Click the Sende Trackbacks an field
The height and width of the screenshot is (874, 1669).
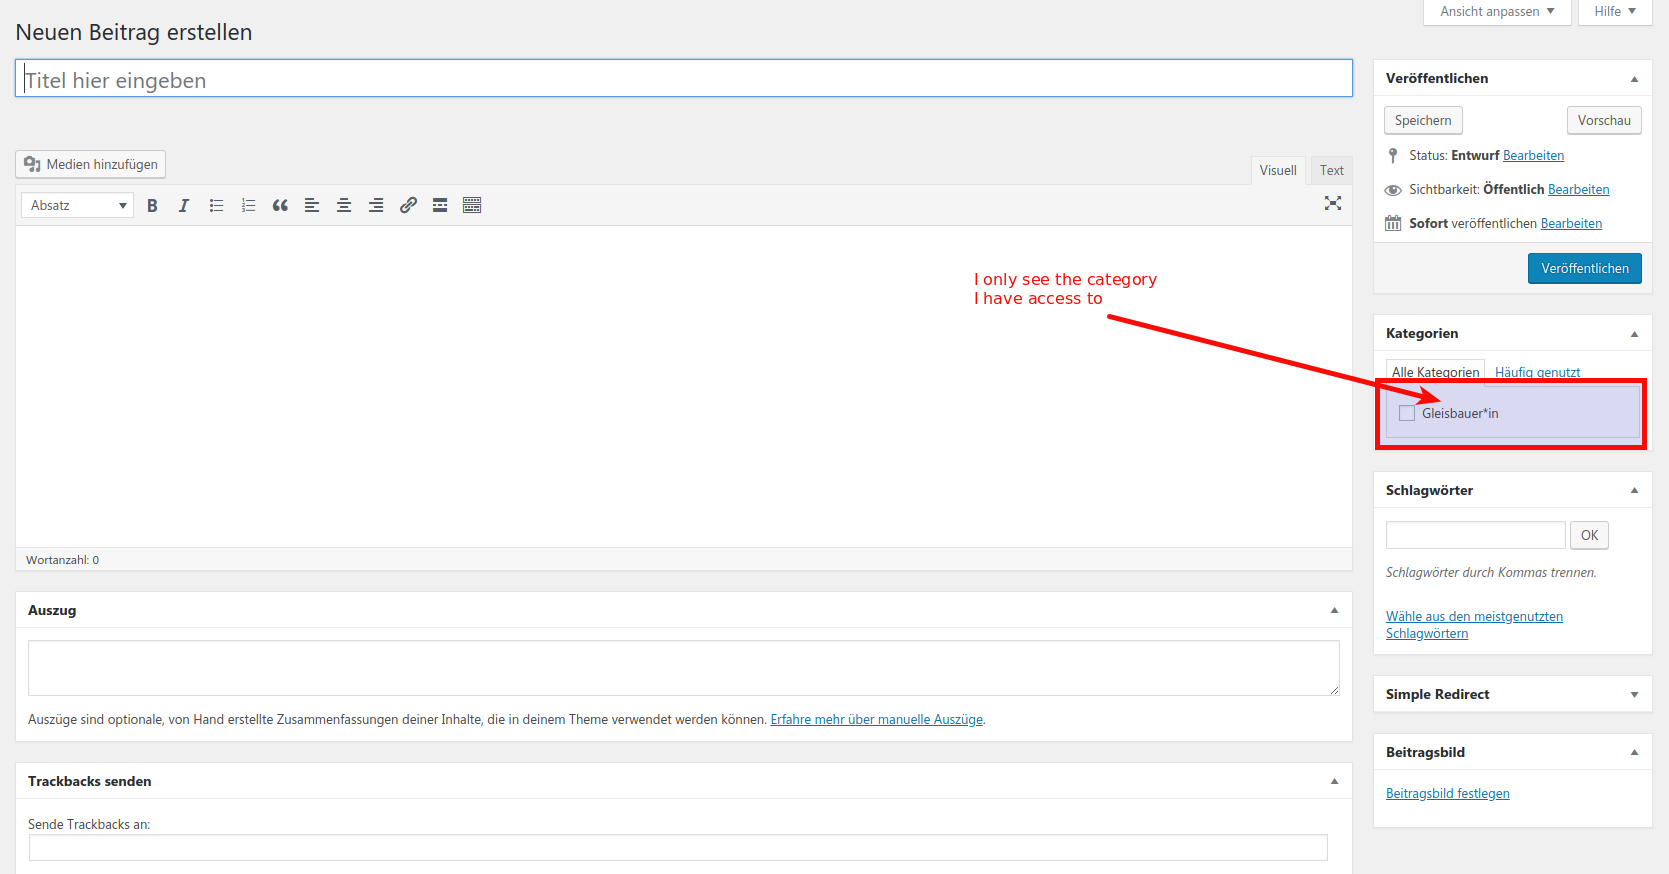tap(678, 848)
